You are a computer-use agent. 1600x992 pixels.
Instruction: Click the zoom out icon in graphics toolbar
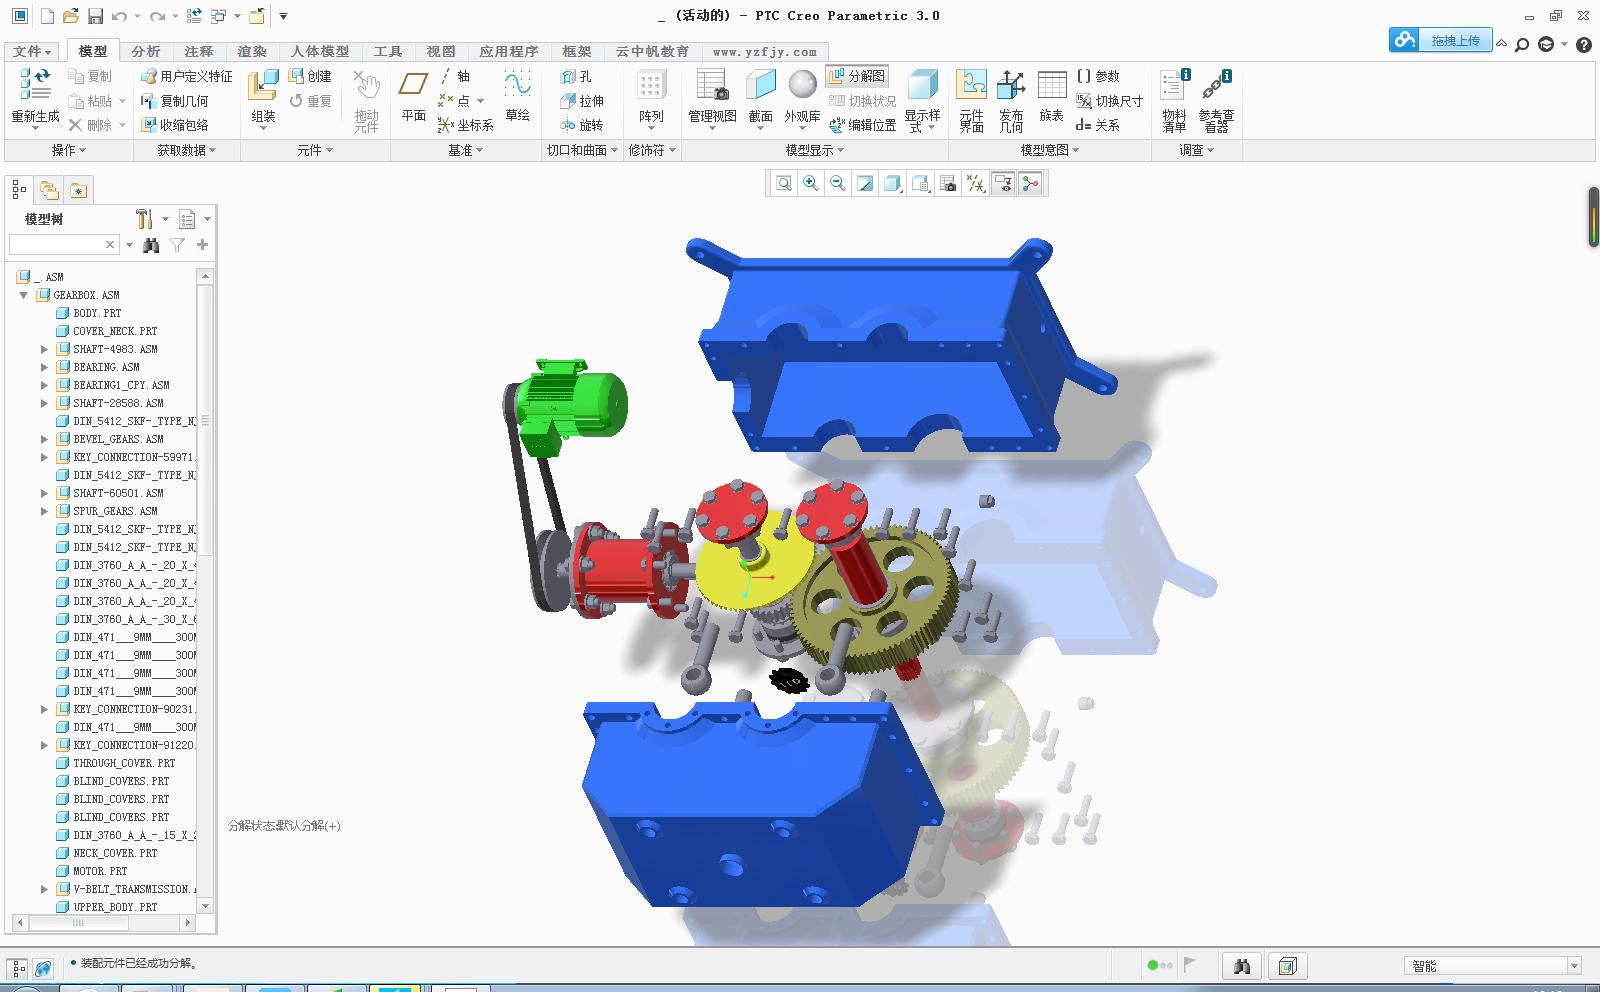(x=838, y=183)
